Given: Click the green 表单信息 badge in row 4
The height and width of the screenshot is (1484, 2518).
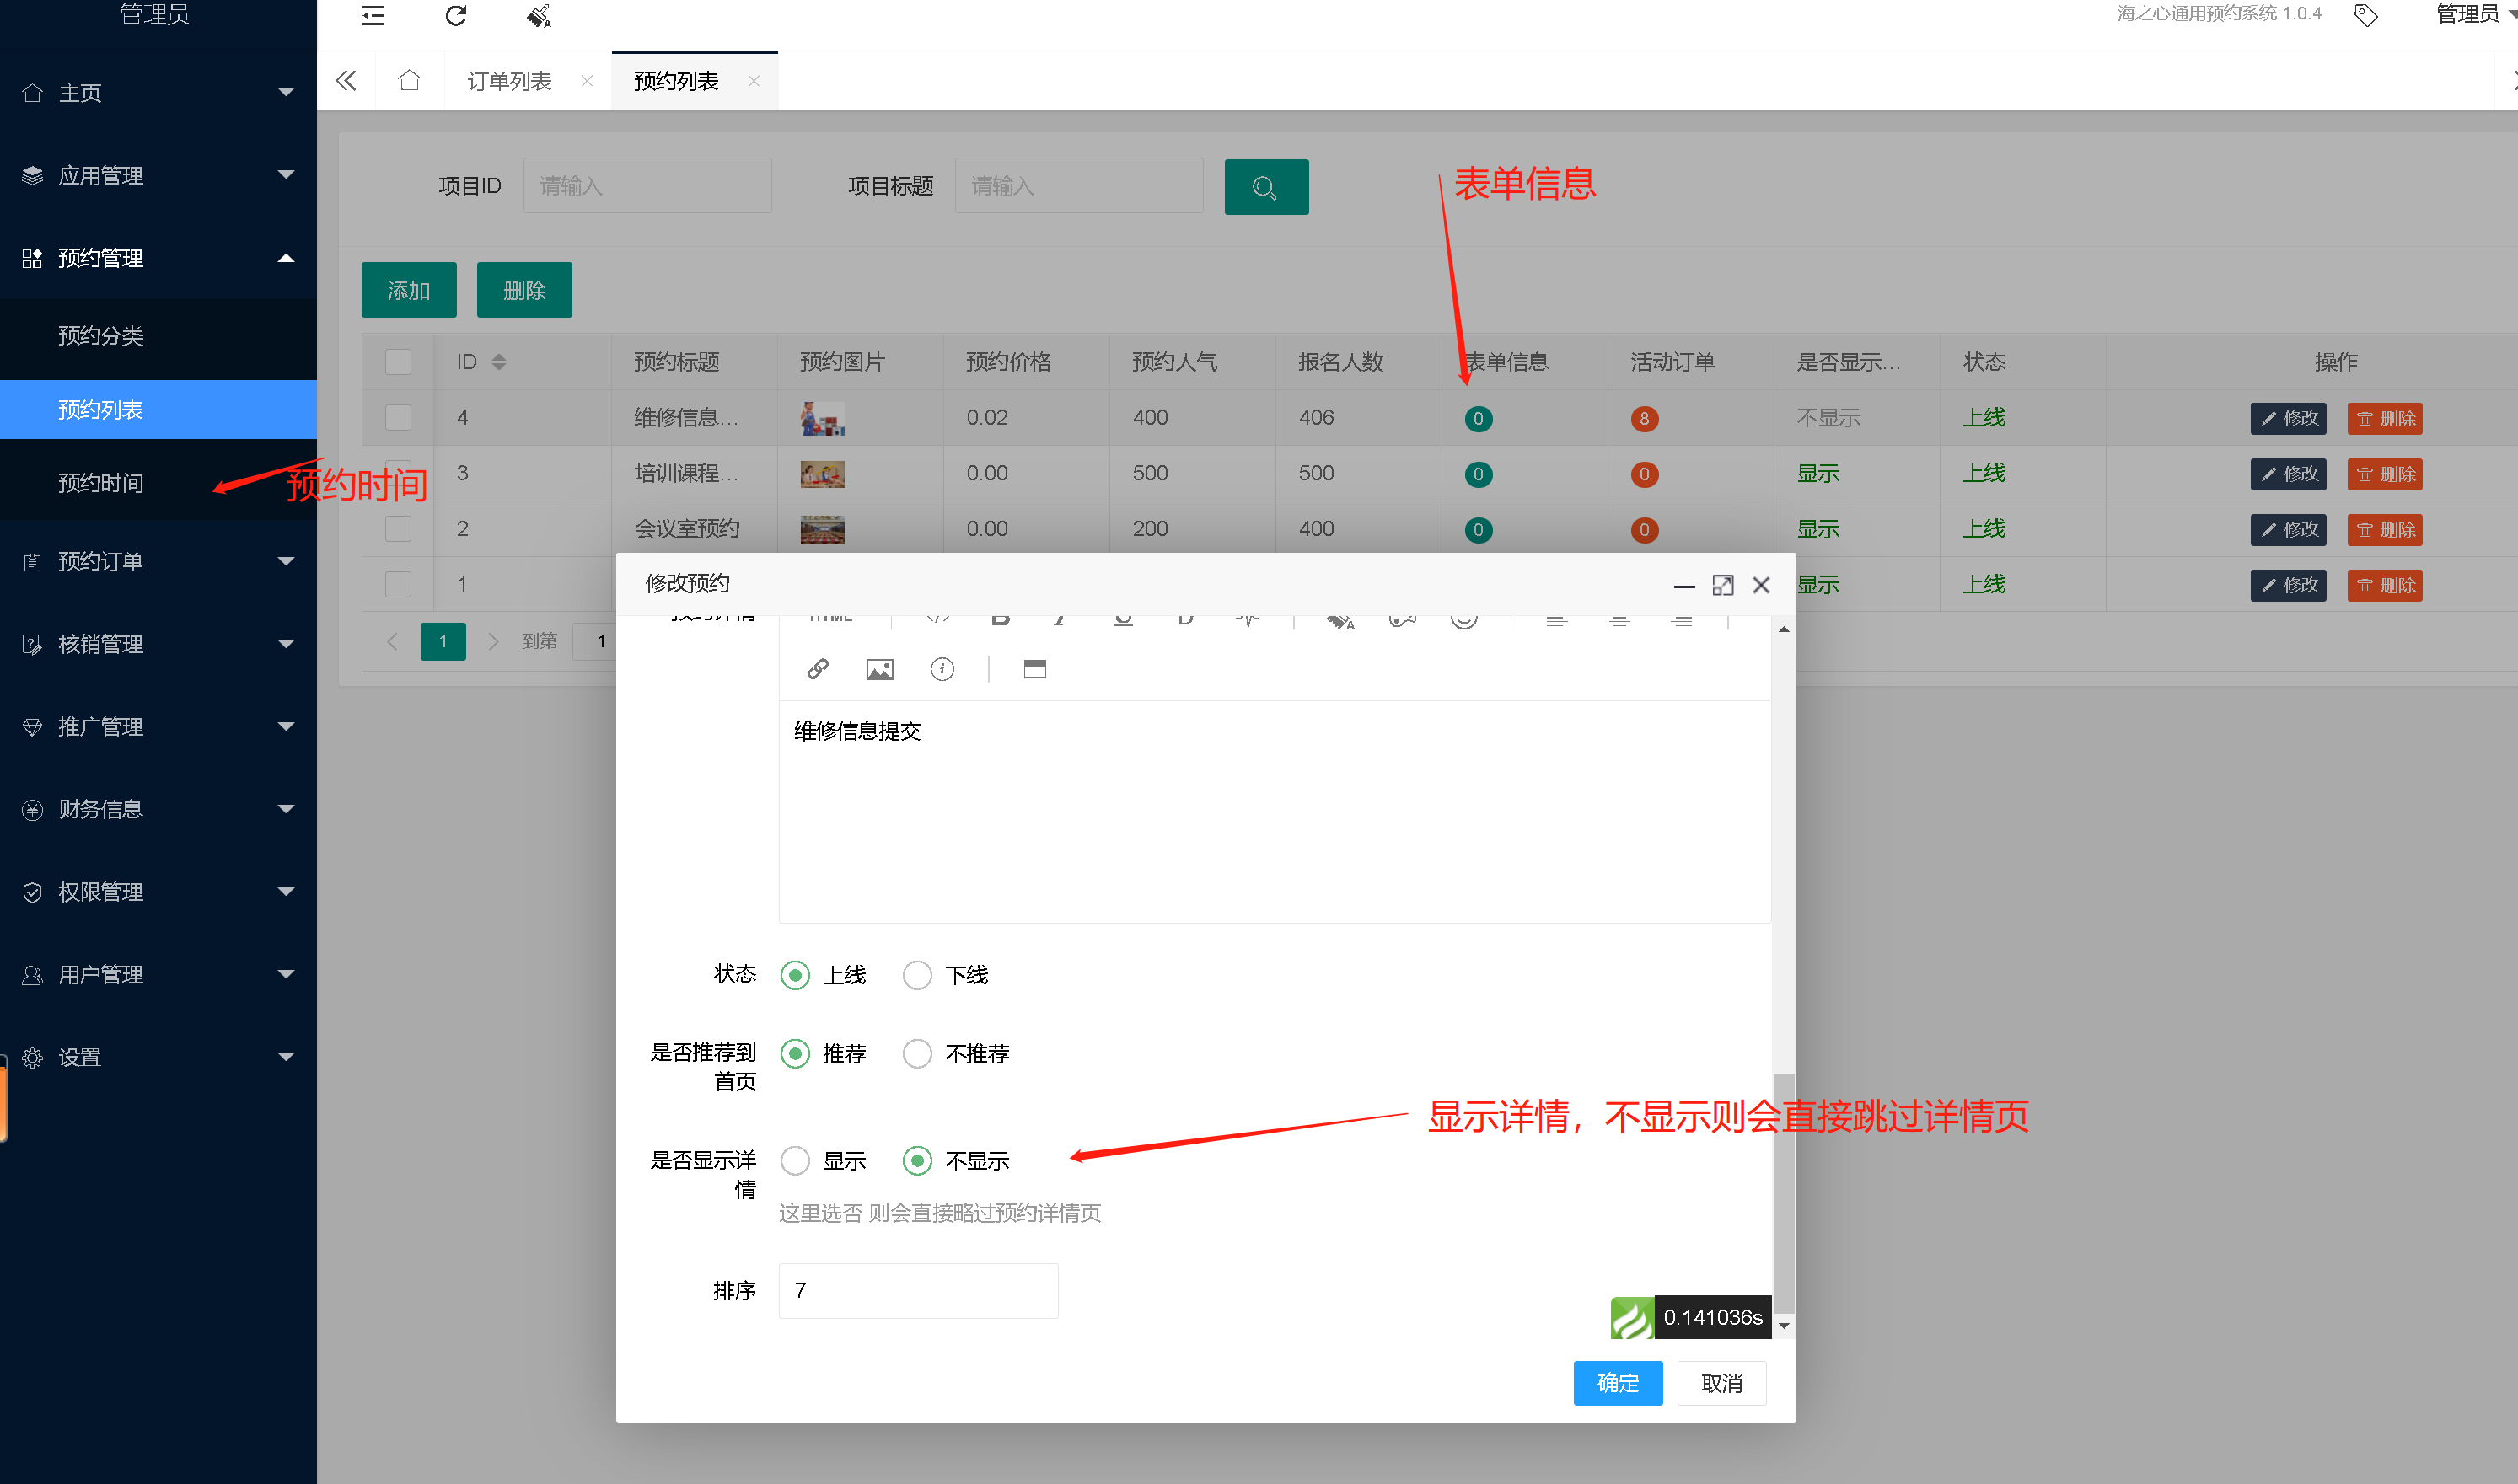Looking at the screenshot, I should click(1478, 419).
